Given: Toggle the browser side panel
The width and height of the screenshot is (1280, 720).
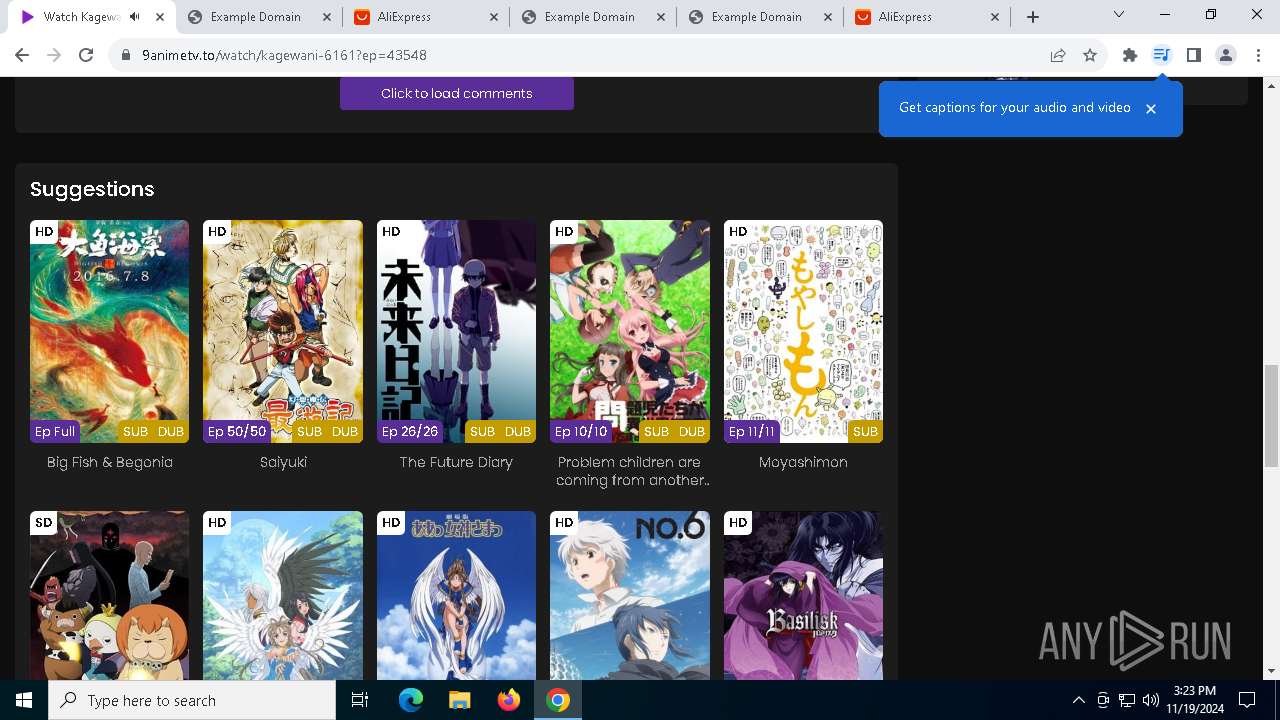Looking at the screenshot, I should [1193, 55].
